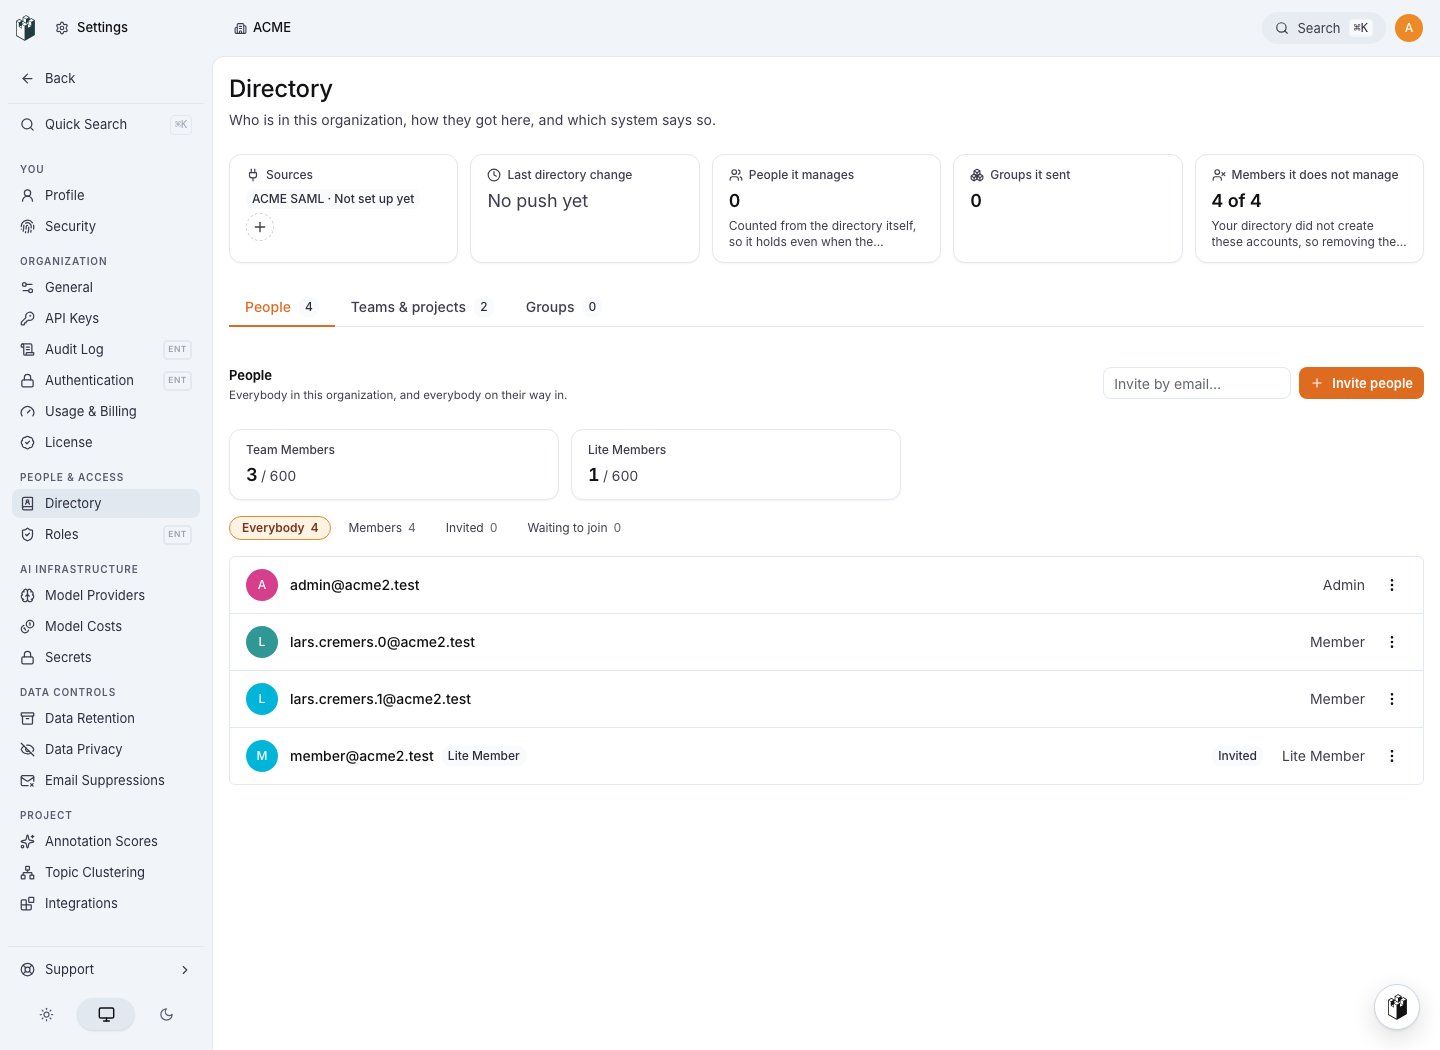The width and height of the screenshot is (1440, 1050).
Task: Click Members it does not manage card
Action: point(1309,208)
